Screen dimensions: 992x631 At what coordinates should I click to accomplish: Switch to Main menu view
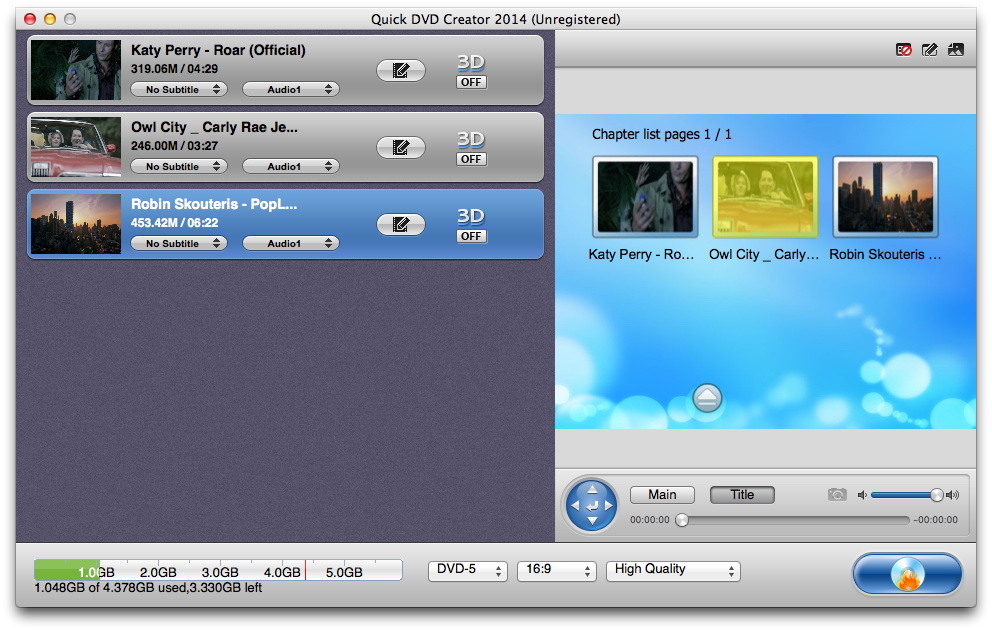[662, 494]
